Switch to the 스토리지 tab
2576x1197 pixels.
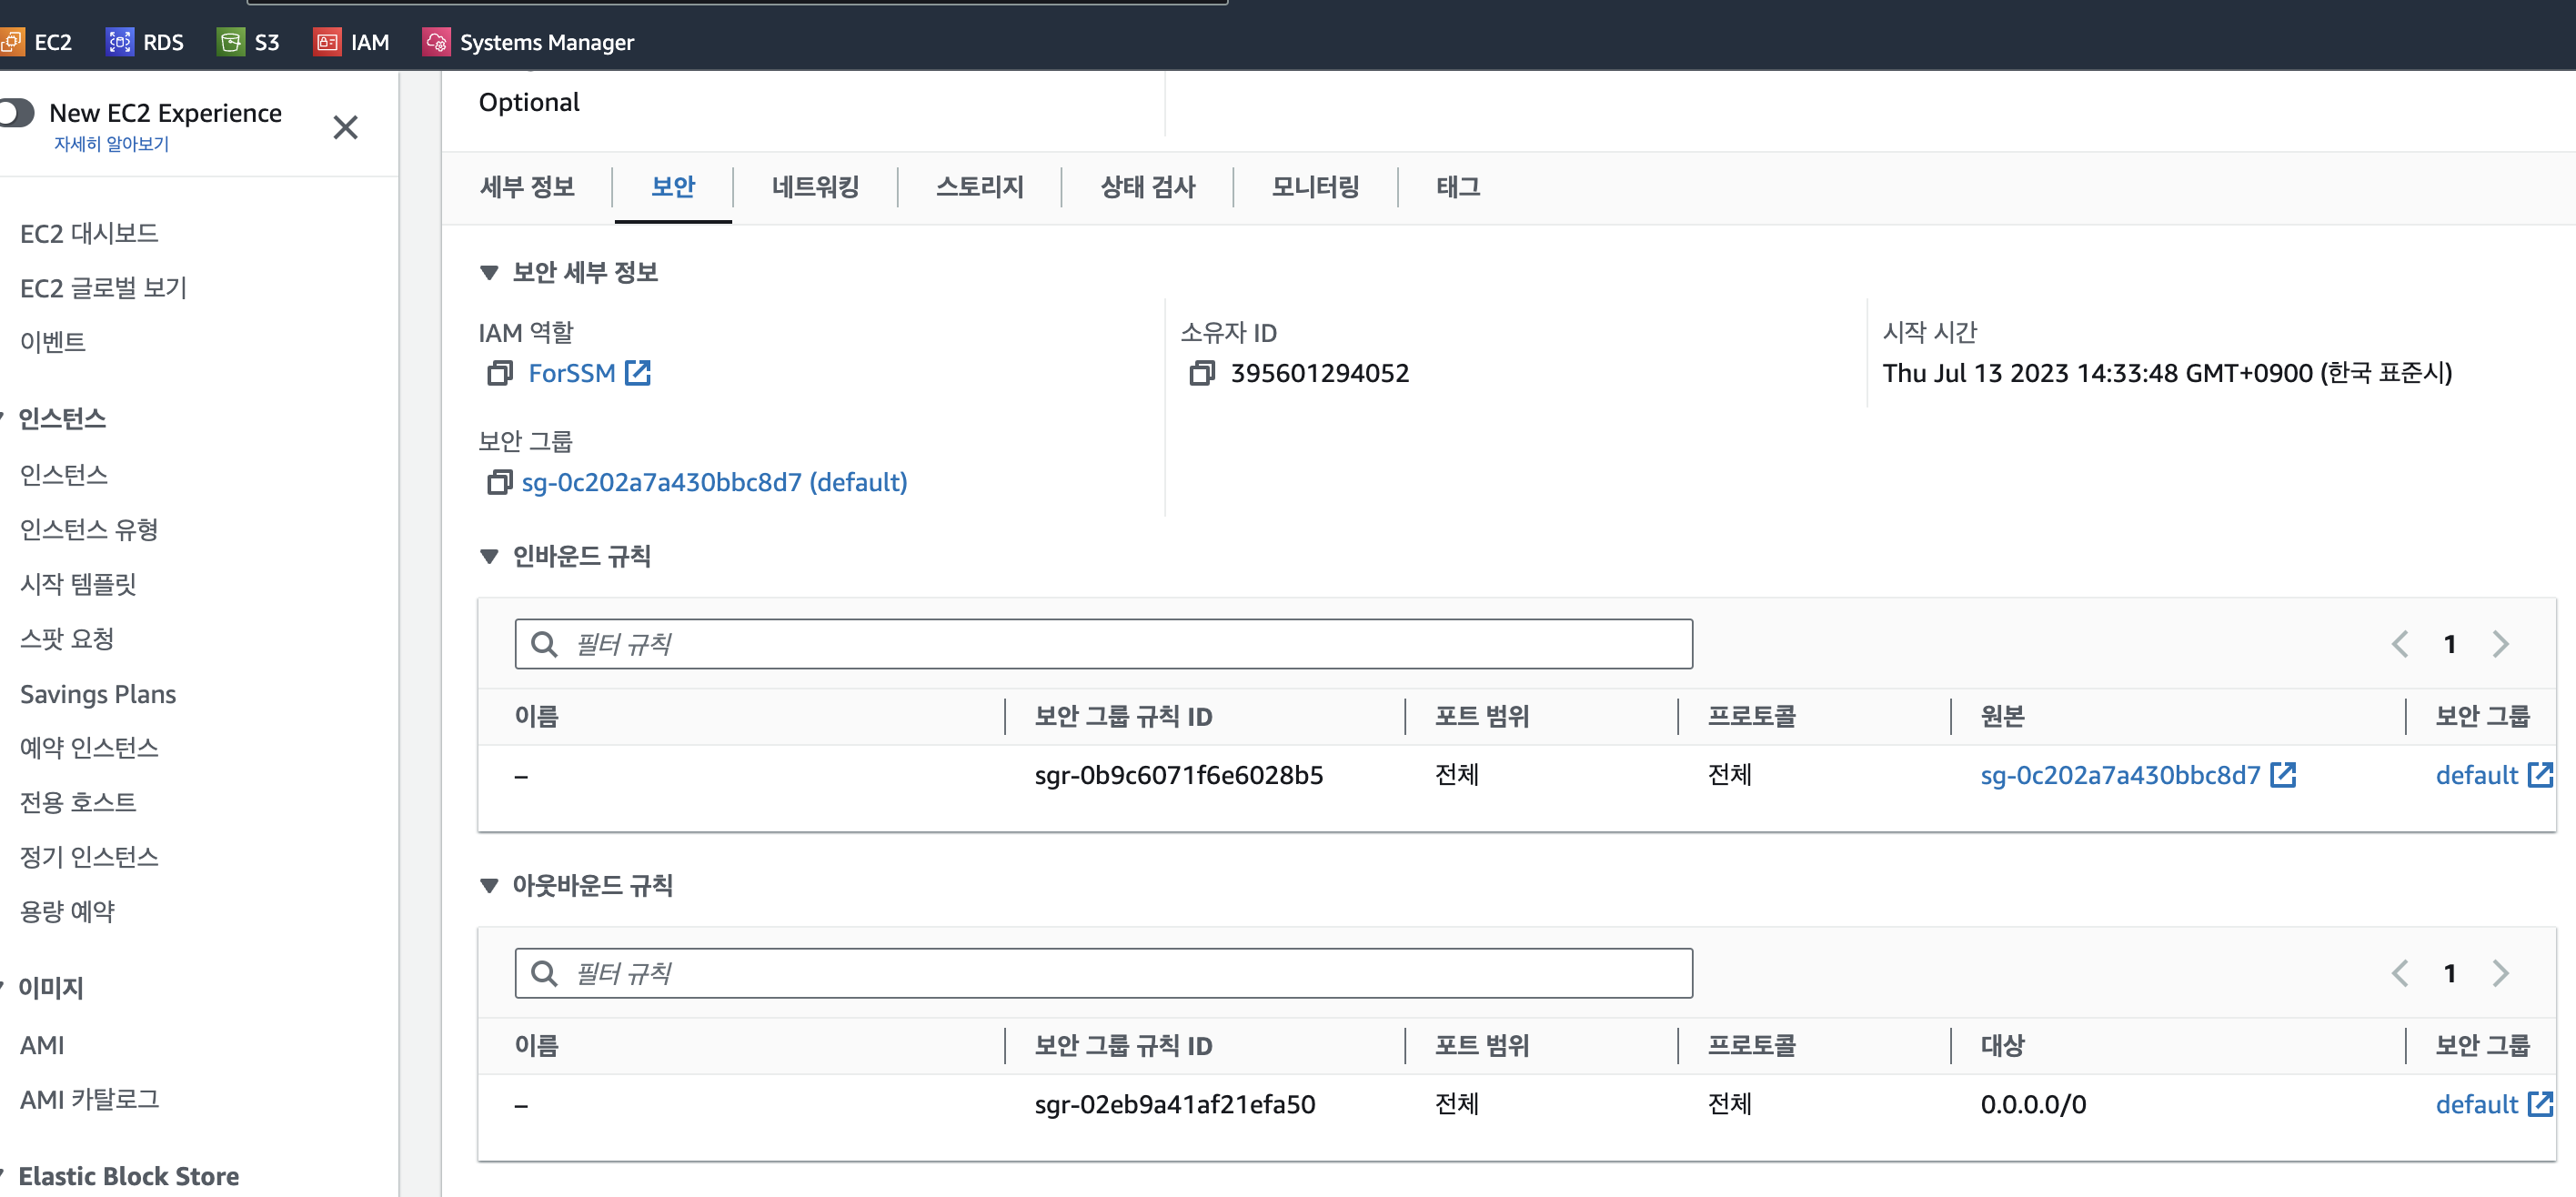979,187
